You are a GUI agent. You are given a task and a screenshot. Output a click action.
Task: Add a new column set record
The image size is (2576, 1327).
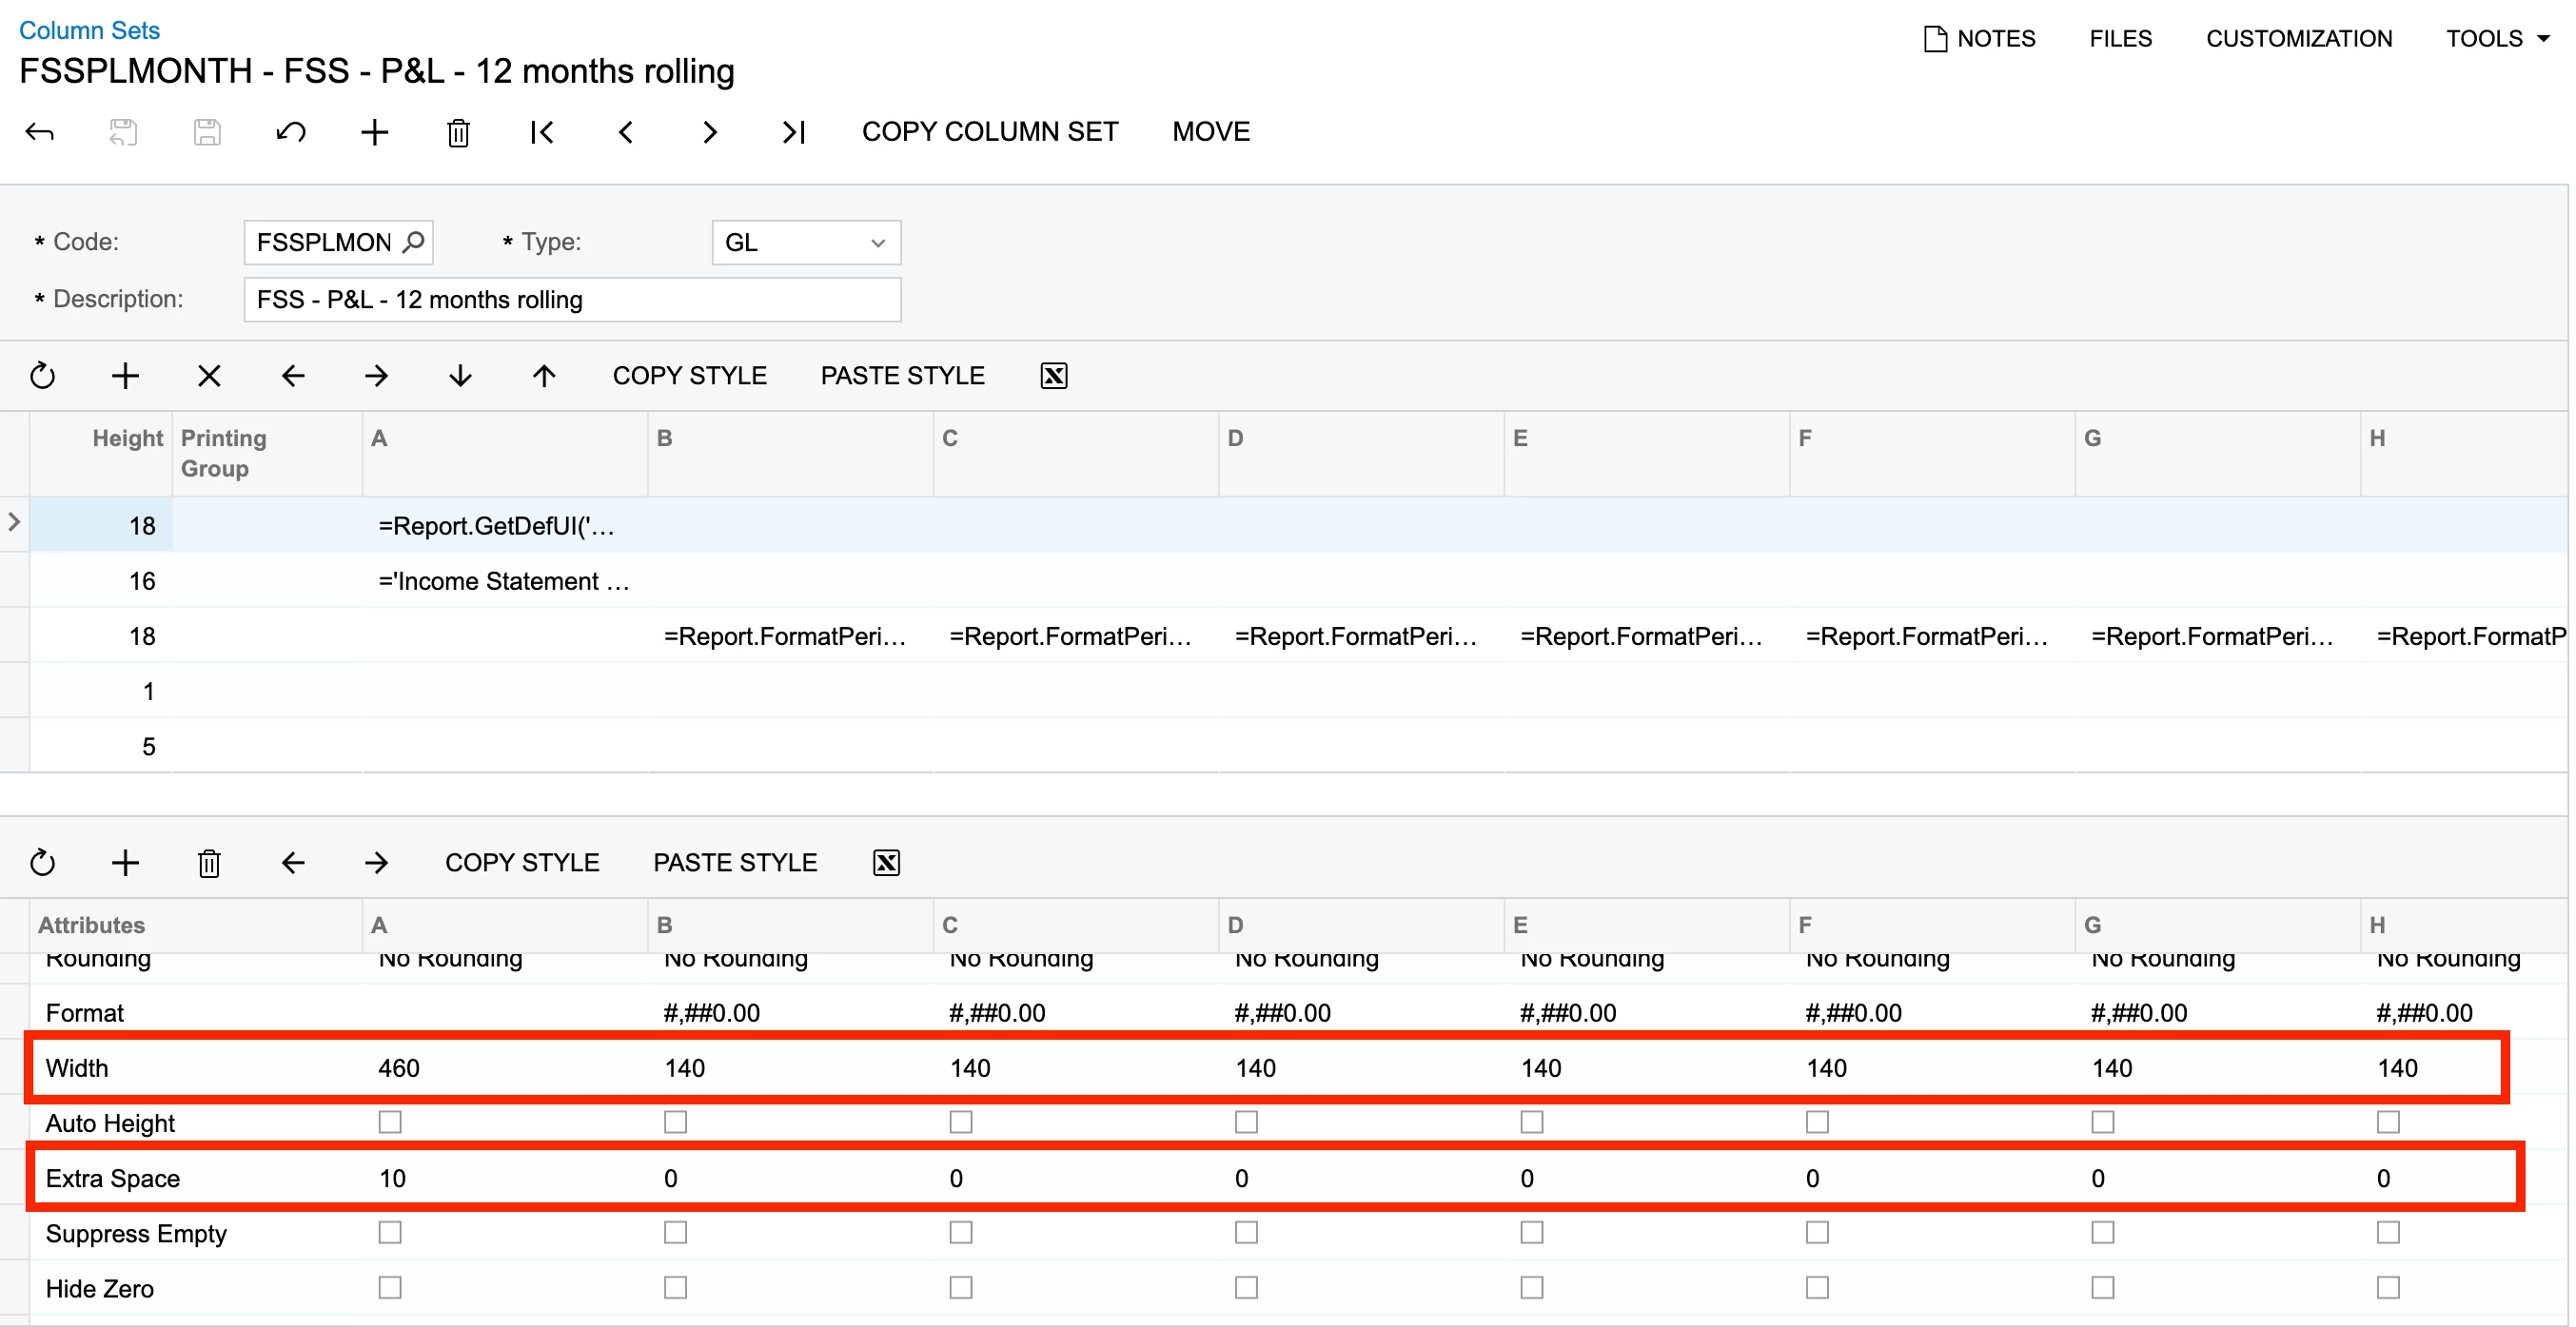[375, 132]
